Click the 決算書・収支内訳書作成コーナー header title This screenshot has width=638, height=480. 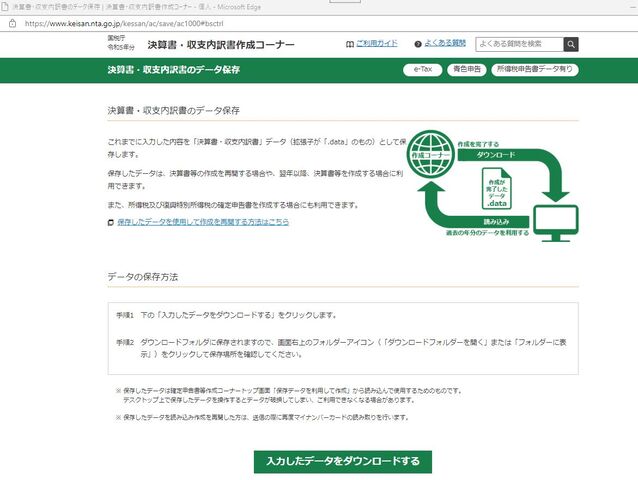coord(221,45)
